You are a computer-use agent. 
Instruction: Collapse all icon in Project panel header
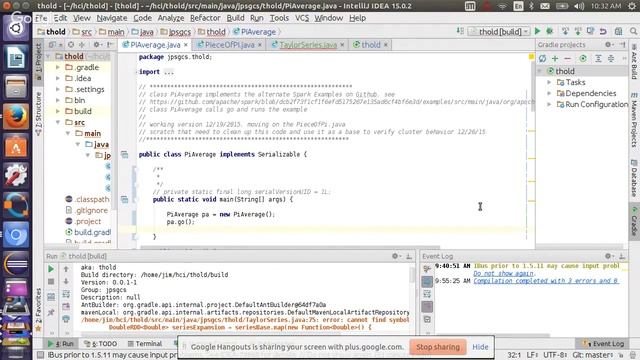coord(82,44)
